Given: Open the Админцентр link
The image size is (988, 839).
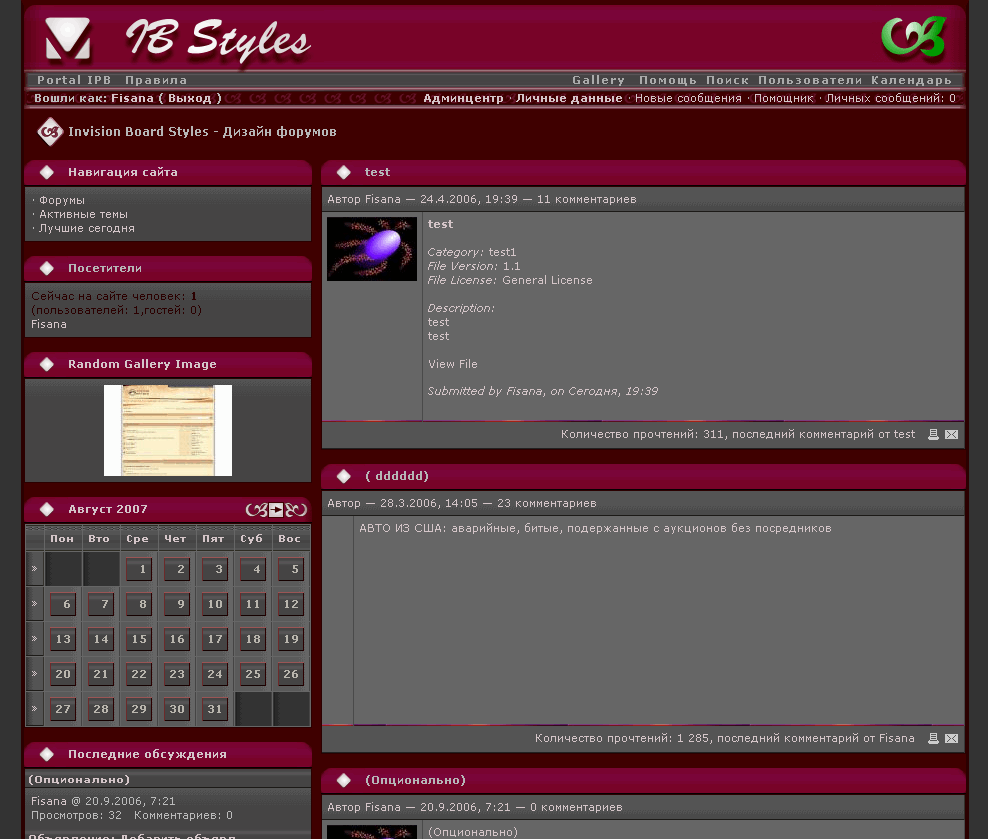Looking at the screenshot, I should [x=463, y=98].
